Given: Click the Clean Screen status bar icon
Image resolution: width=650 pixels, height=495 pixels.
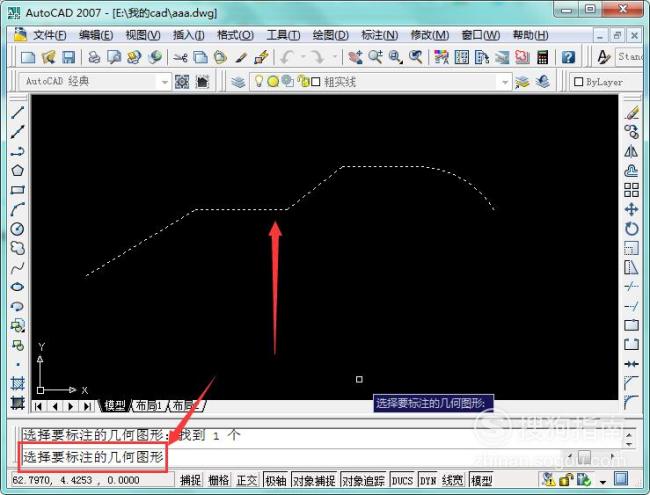Looking at the screenshot, I should (621, 479).
